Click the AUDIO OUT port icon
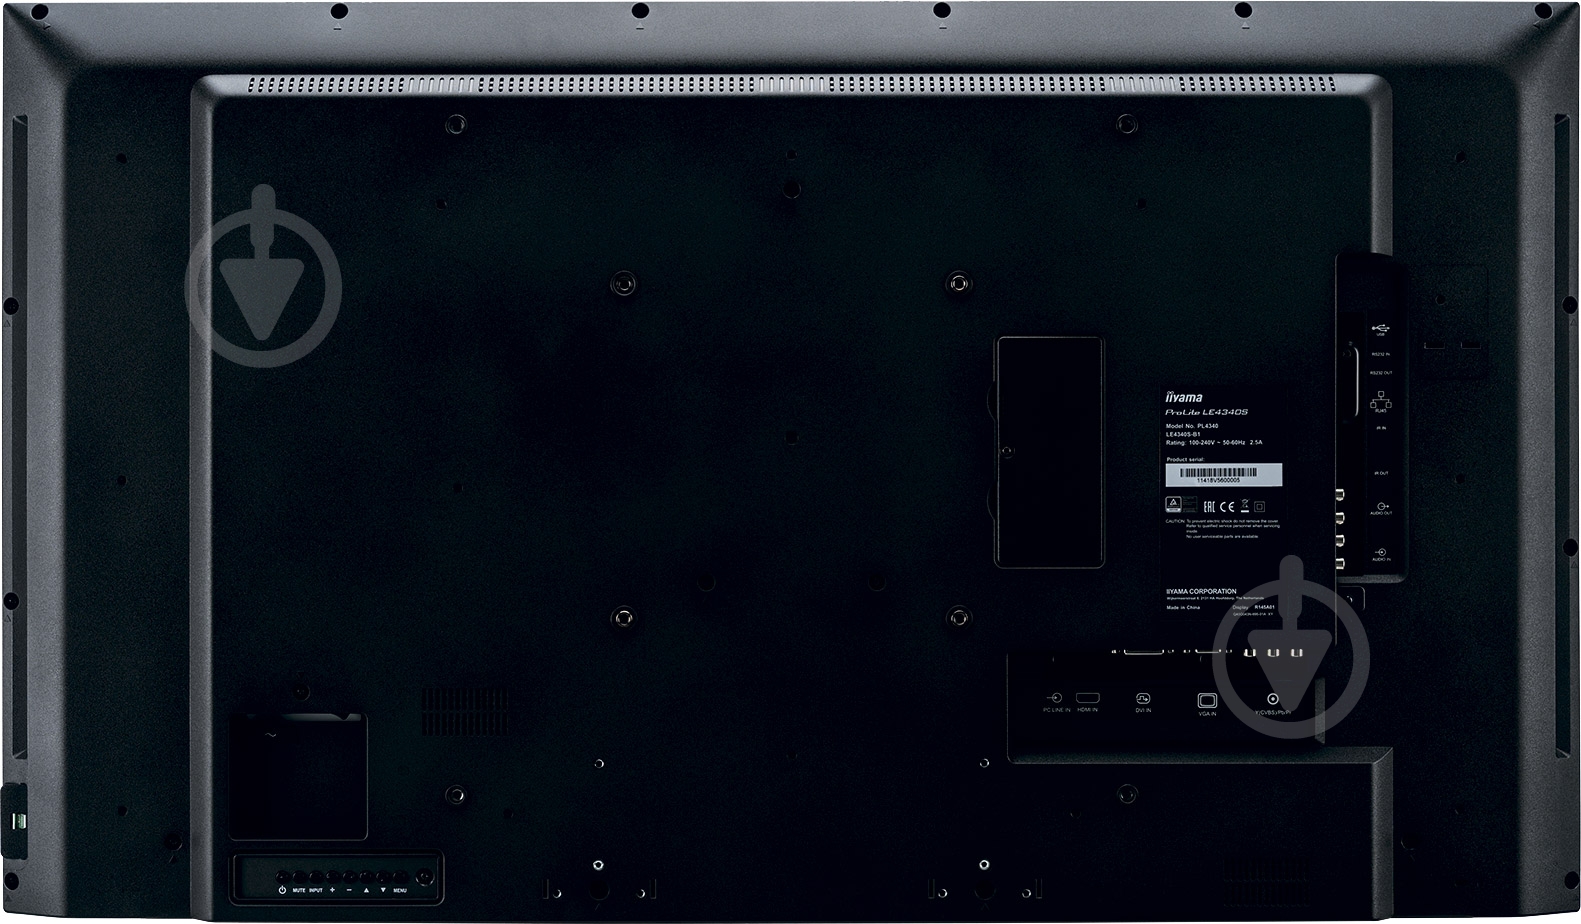The width and height of the screenshot is (1581, 924). [x=1381, y=507]
